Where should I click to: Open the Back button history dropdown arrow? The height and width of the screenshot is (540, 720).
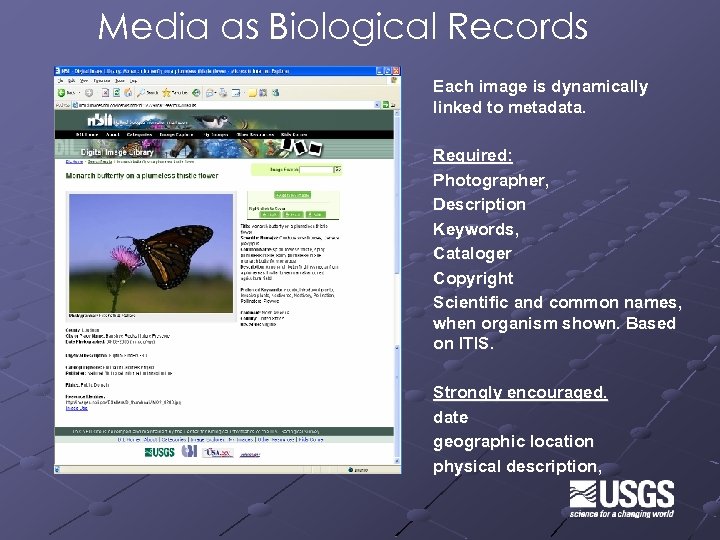pos(79,93)
